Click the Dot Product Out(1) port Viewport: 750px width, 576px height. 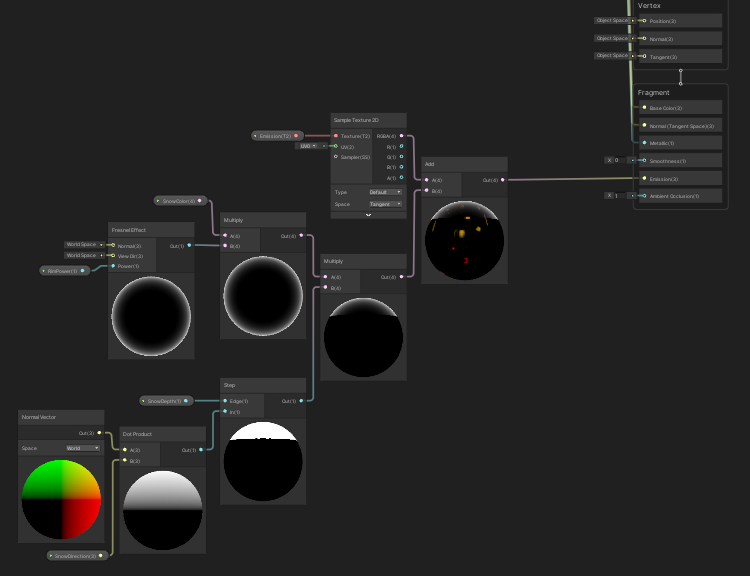(x=201, y=450)
